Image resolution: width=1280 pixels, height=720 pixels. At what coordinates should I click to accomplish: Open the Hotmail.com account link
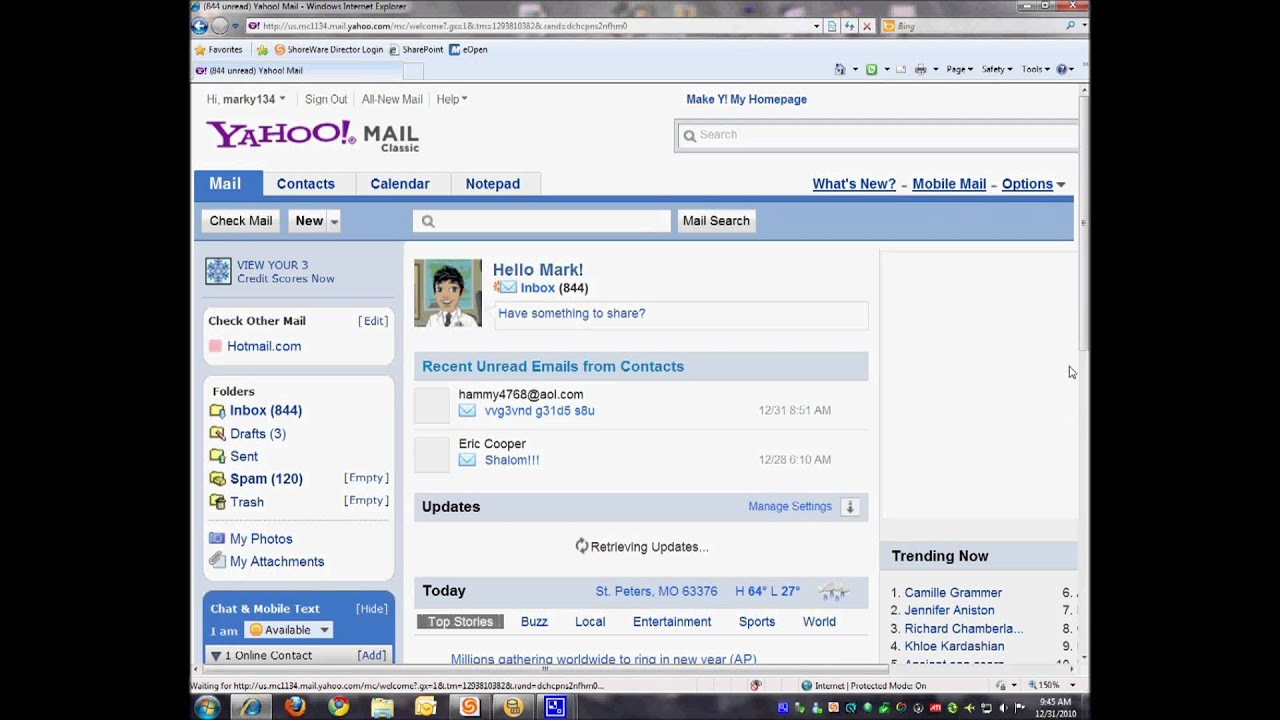coord(264,346)
